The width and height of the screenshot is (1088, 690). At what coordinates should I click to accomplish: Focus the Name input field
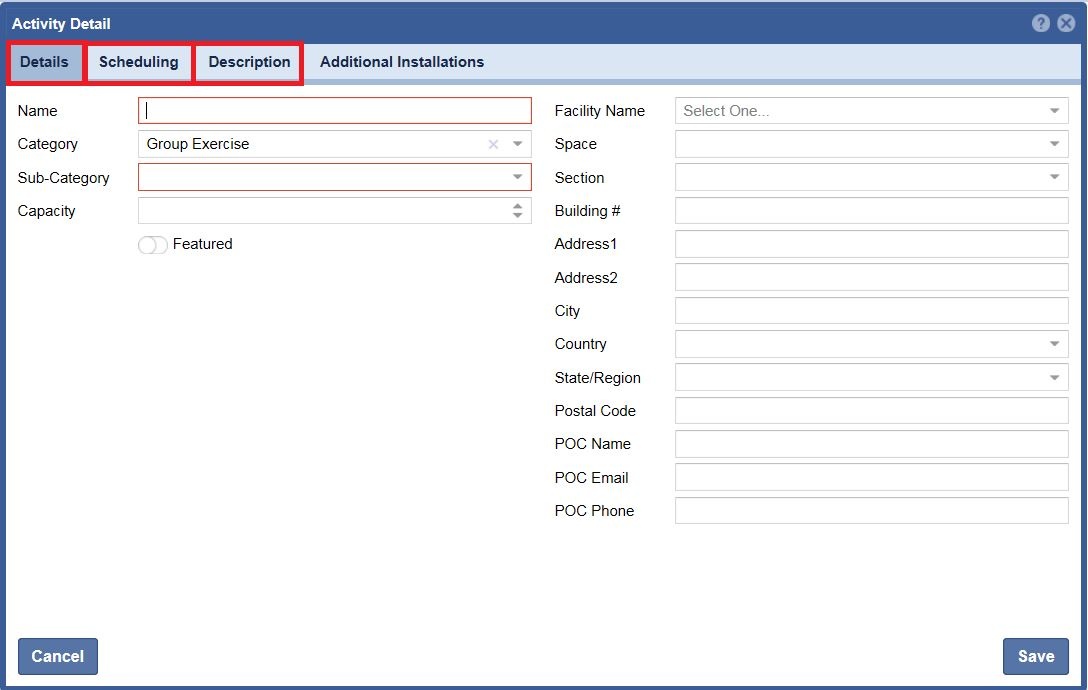(x=335, y=111)
